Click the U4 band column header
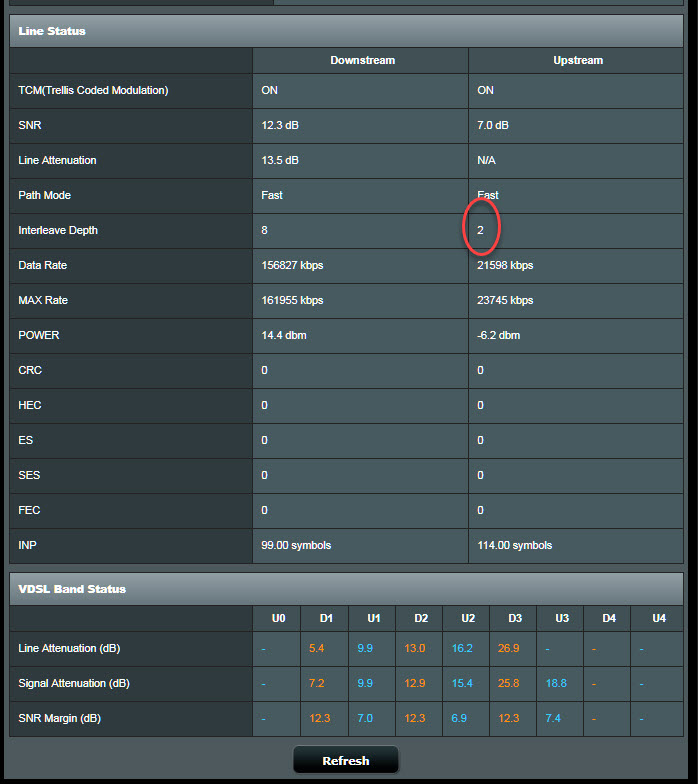This screenshot has height=784, width=698. coord(659,618)
